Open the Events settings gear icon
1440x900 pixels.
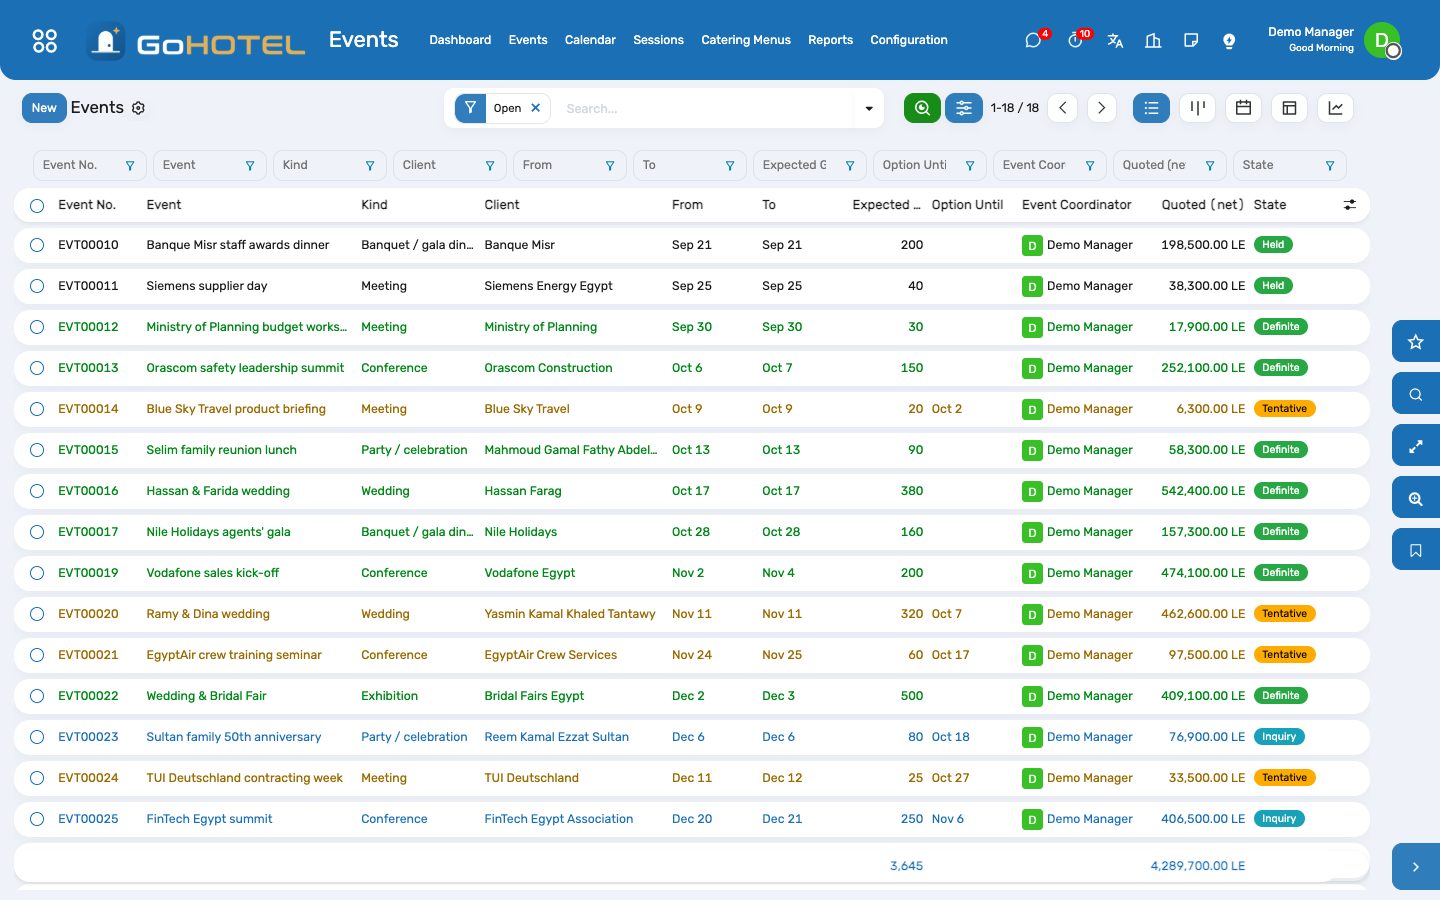(139, 108)
